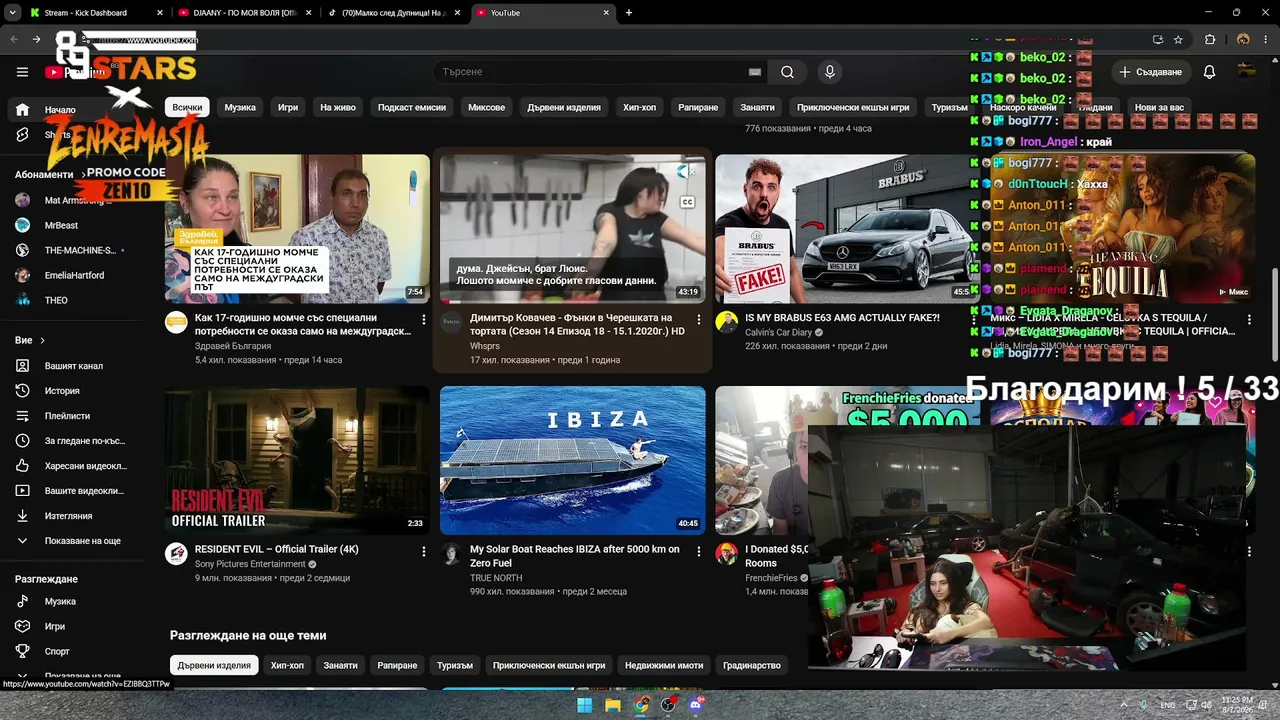This screenshot has width=1280, height=720.
Task: Show hidden system tray icons
Action: (1123, 704)
